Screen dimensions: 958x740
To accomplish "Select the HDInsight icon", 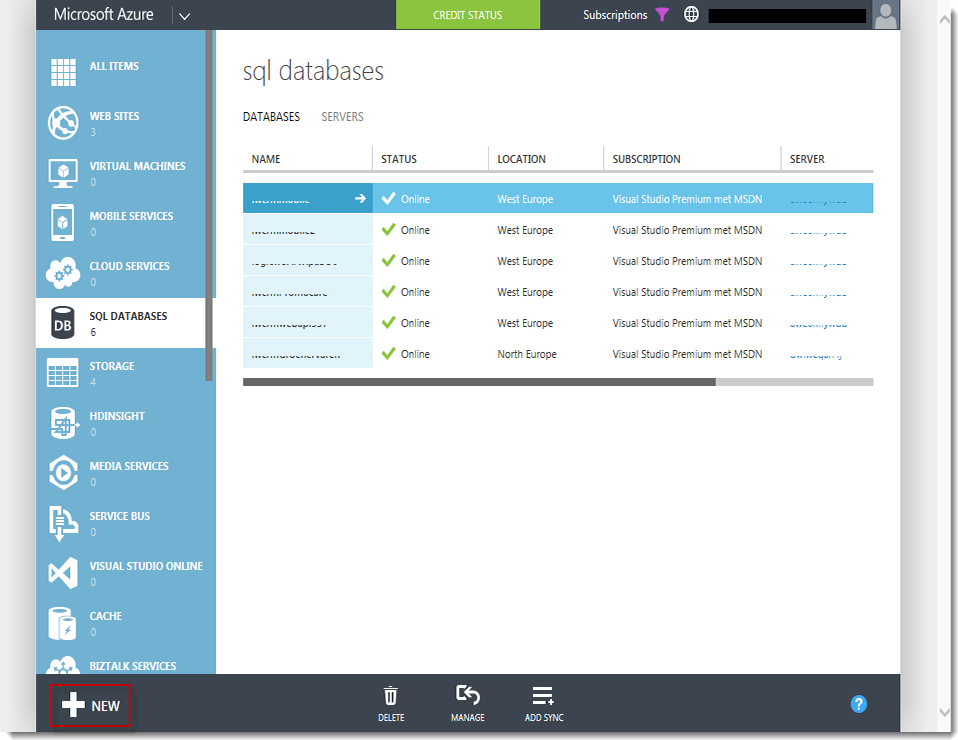I will pyautogui.click(x=64, y=423).
